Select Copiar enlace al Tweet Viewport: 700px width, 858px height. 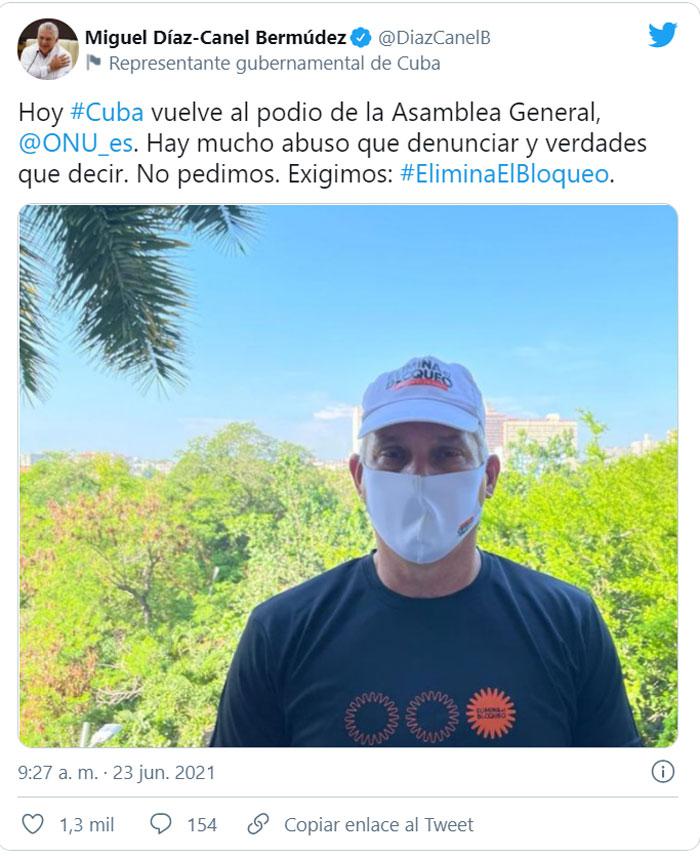tap(379, 825)
